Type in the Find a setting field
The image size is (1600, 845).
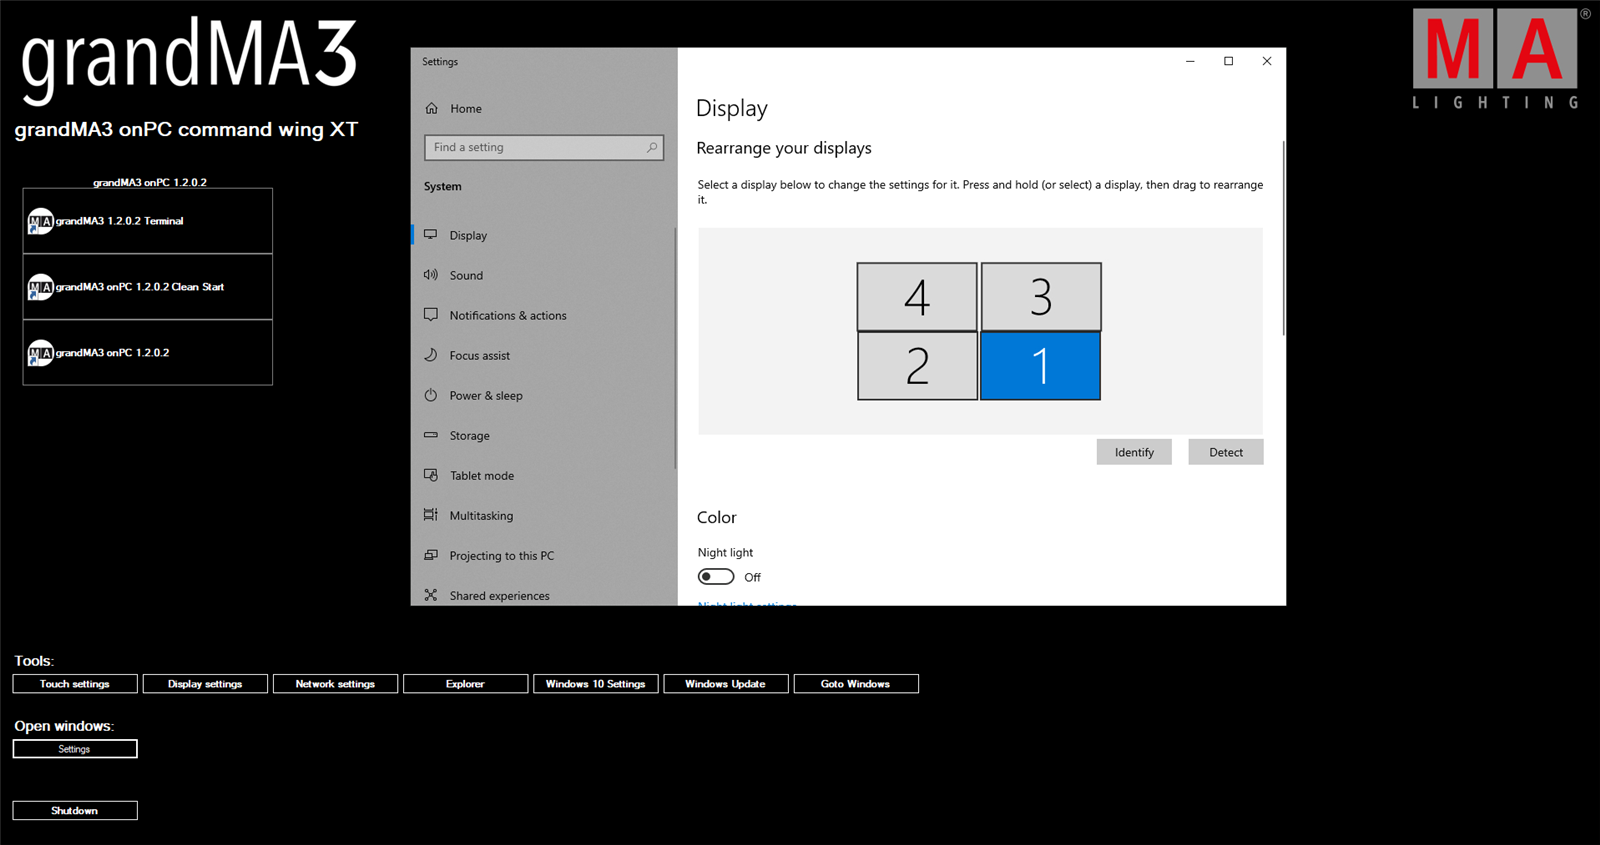pos(535,147)
